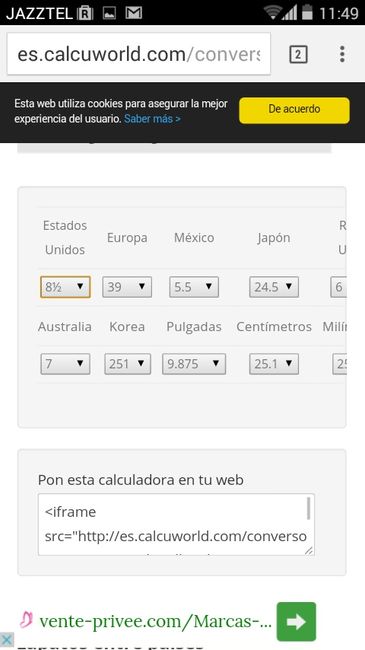
Task: Tap the Korea column label
Action: (127, 327)
